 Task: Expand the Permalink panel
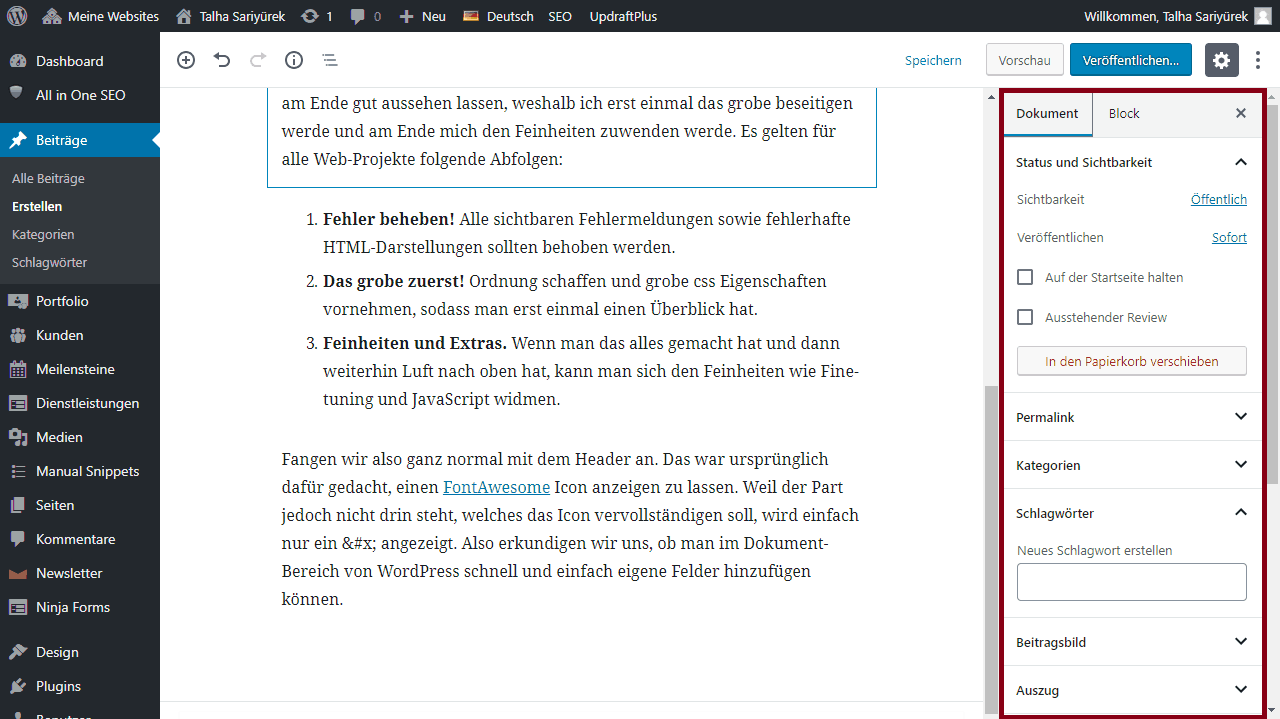(x=1132, y=417)
